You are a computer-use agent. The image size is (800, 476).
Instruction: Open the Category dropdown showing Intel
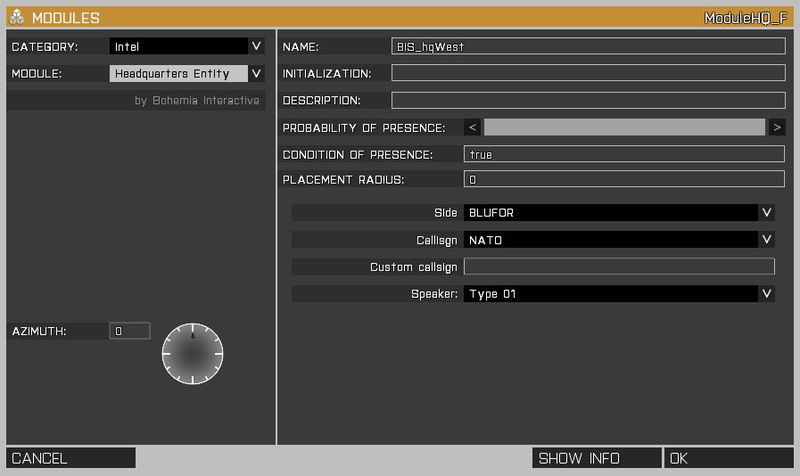[186, 46]
